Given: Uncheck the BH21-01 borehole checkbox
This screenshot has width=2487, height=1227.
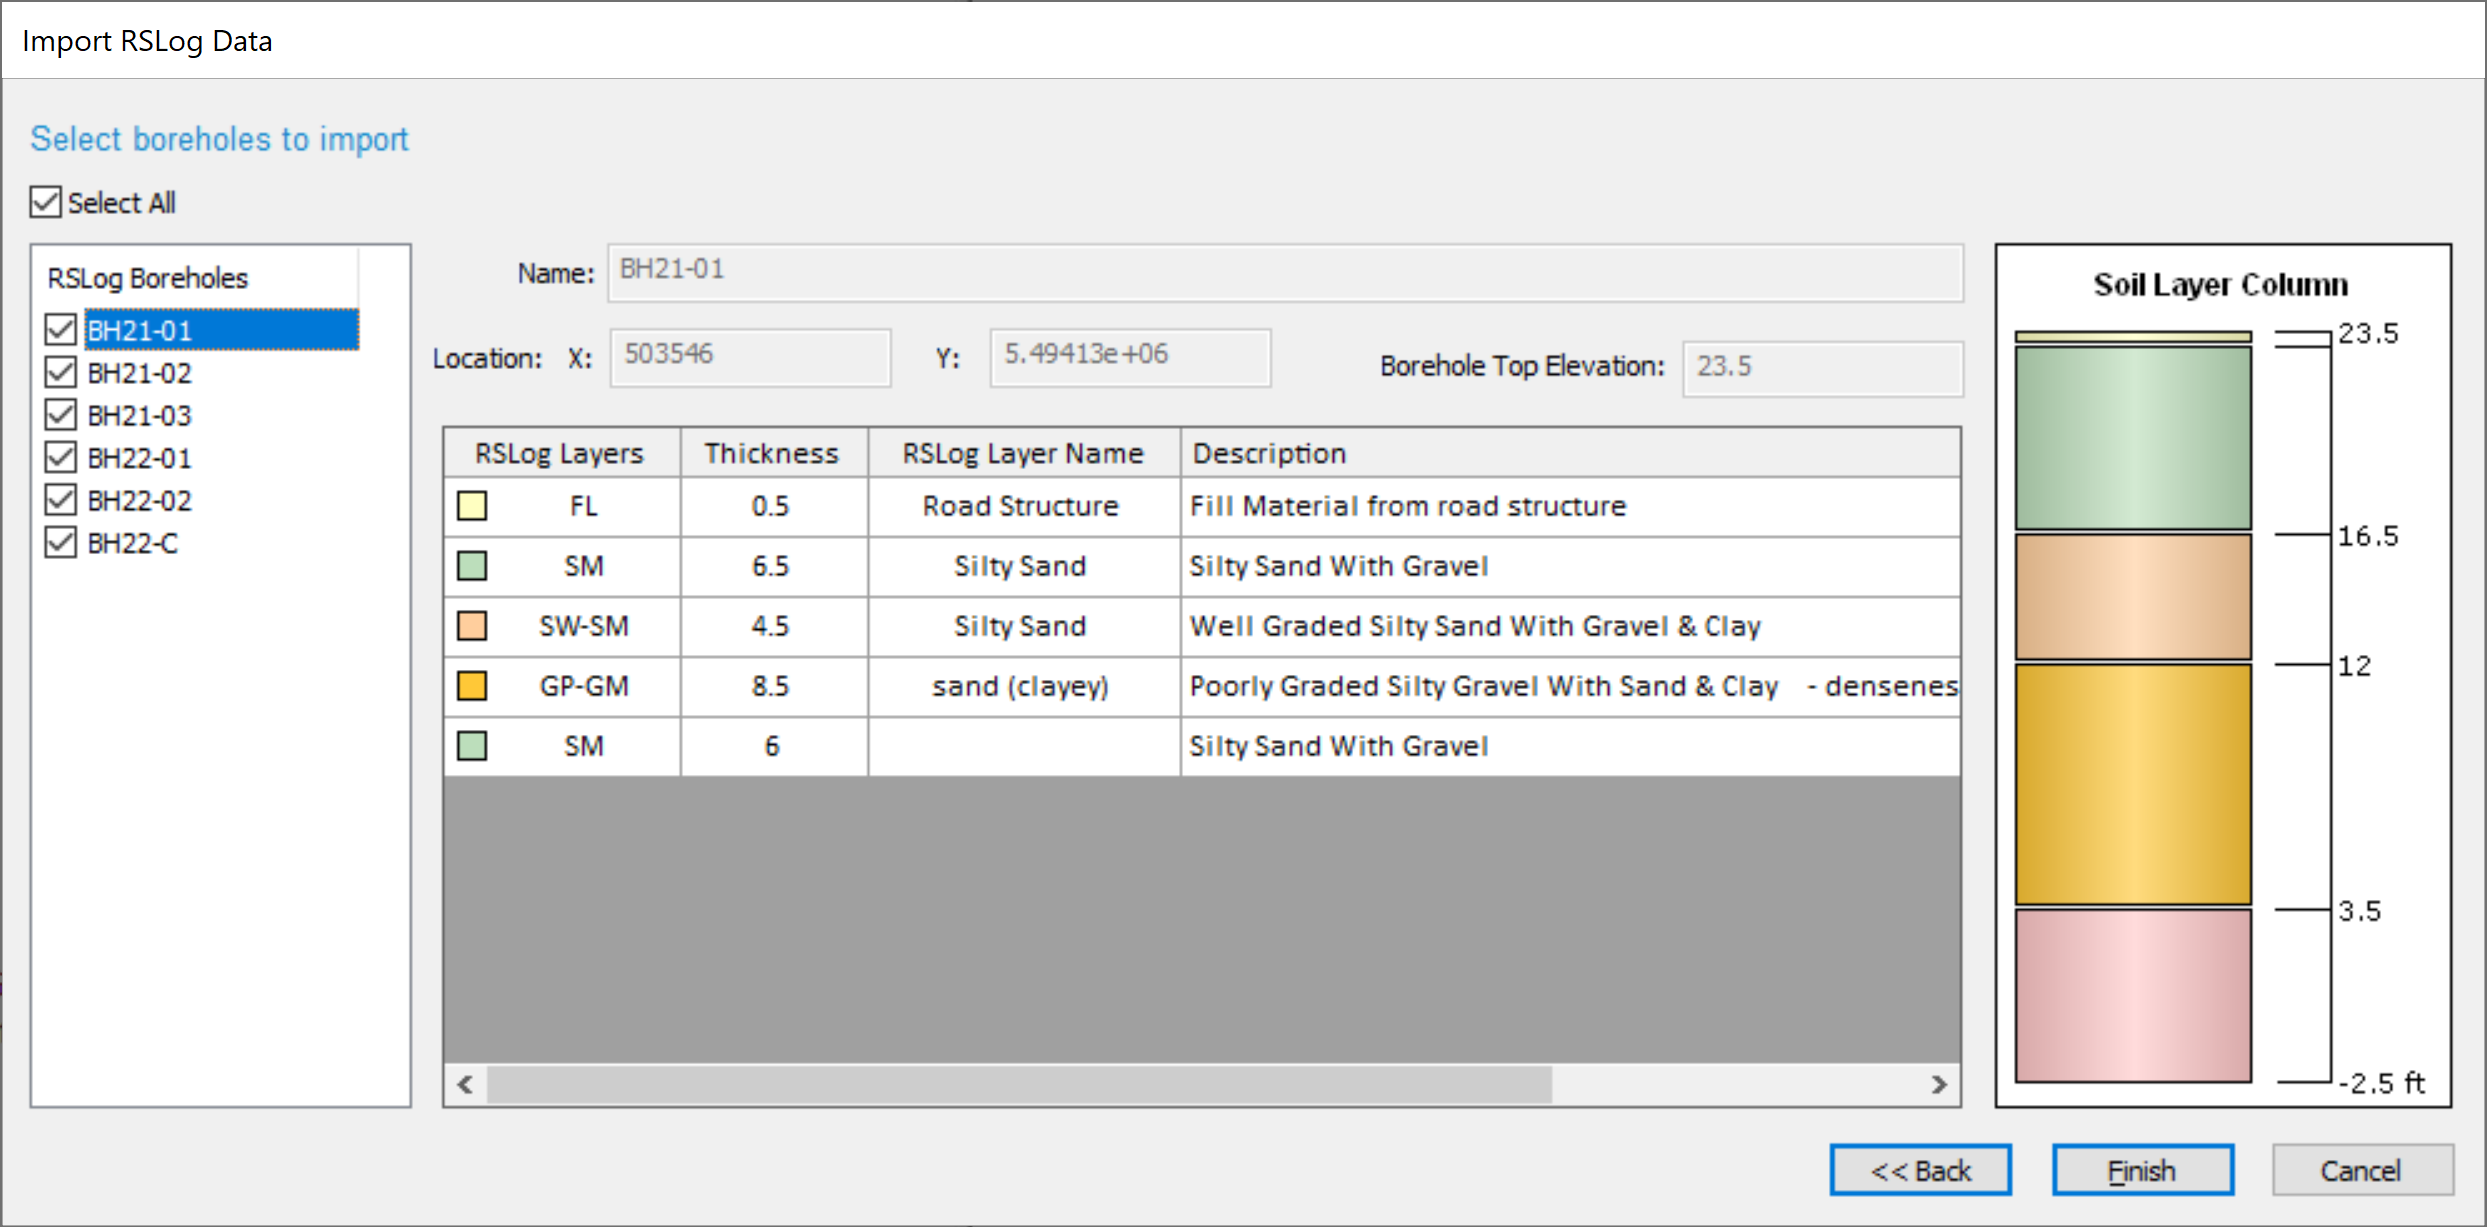Looking at the screenshot, I should coord(61,330).
